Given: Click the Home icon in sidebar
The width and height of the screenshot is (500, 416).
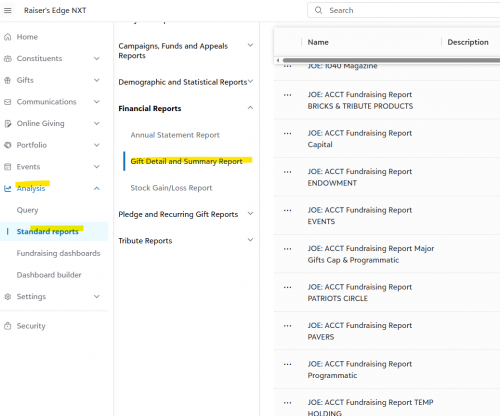Looking at the screenshot, I should point(7,37).
